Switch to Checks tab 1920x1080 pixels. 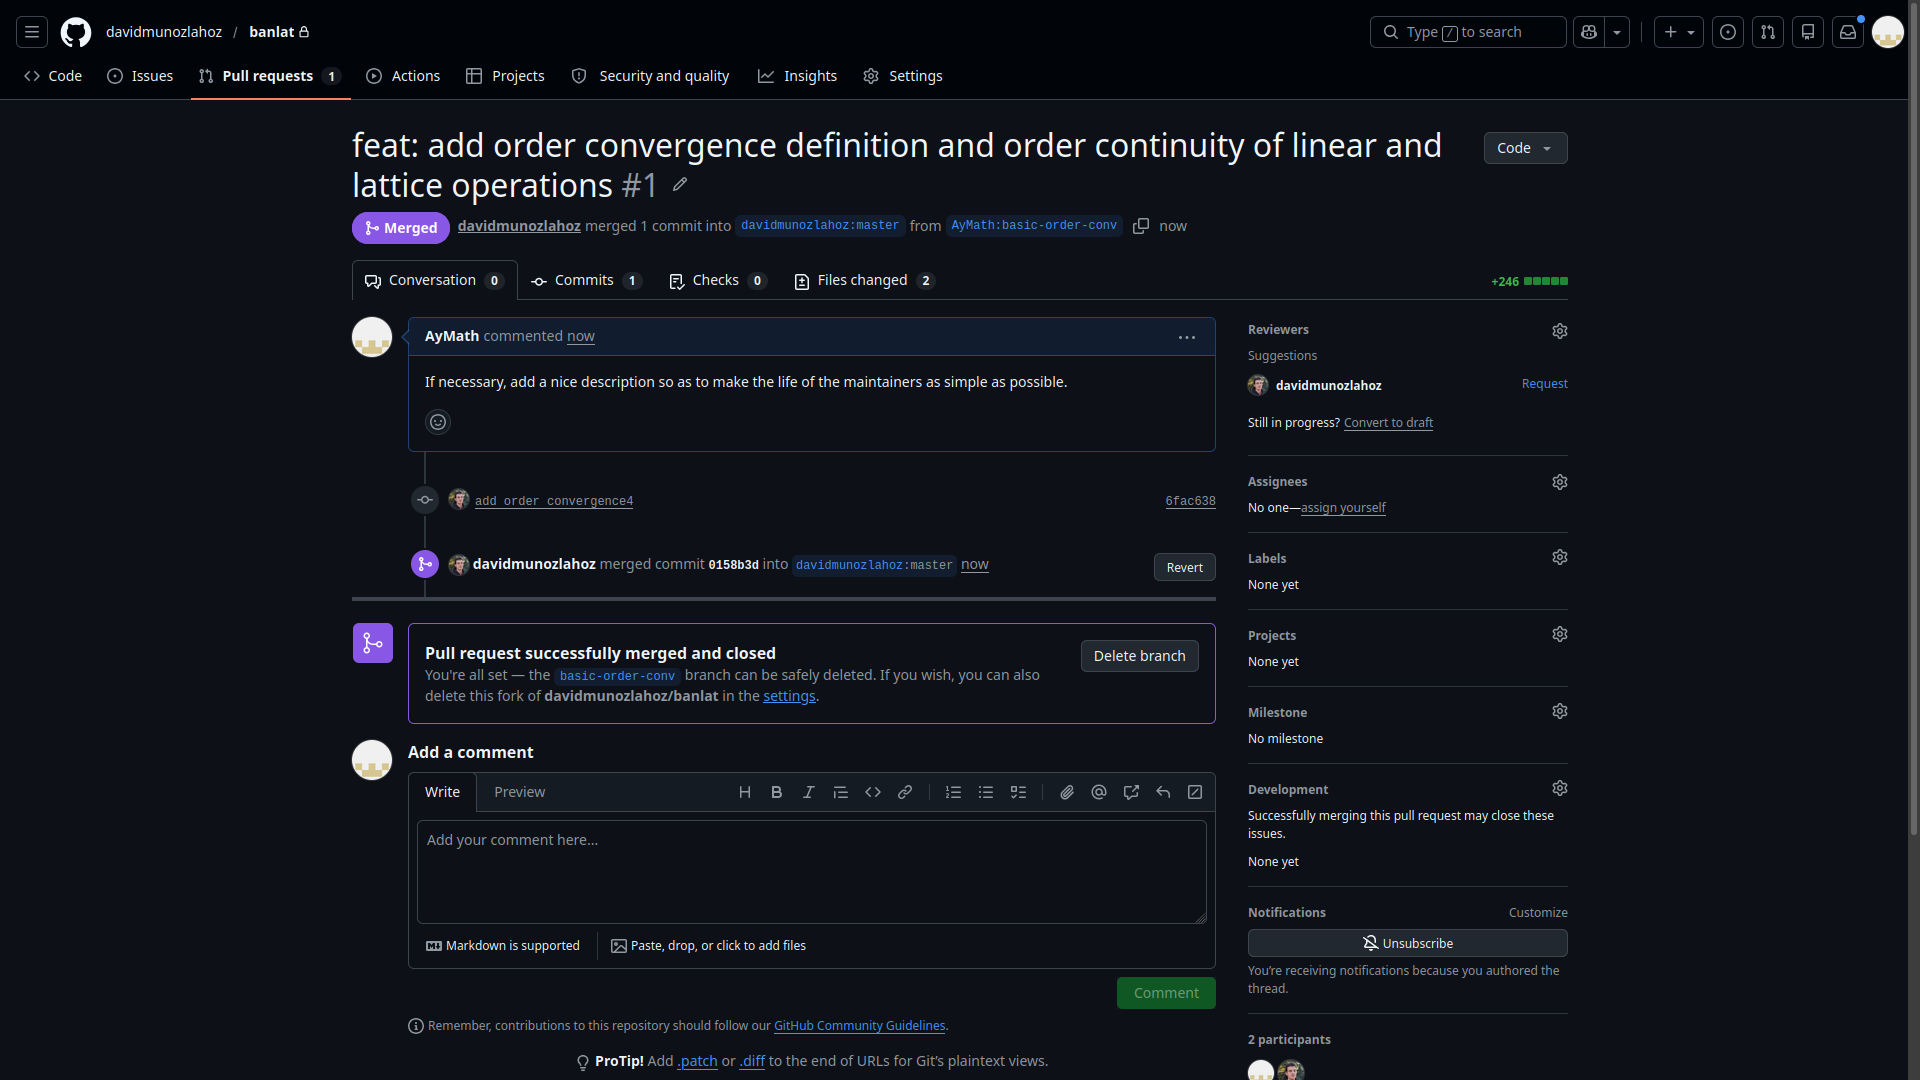click(x=717, y=281)
